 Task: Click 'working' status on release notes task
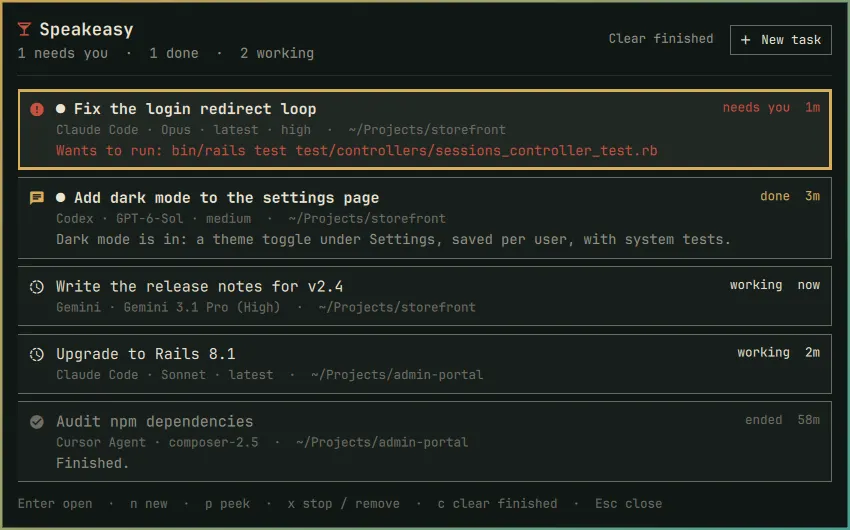click(x=756, y=285)
